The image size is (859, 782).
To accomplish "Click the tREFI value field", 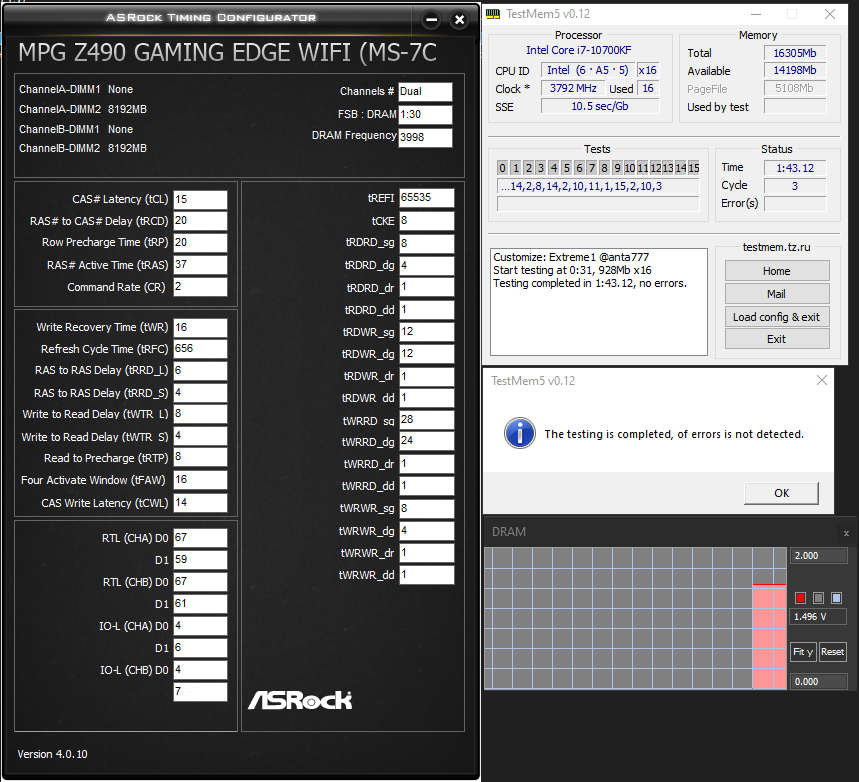I will (x=427, y=198).
